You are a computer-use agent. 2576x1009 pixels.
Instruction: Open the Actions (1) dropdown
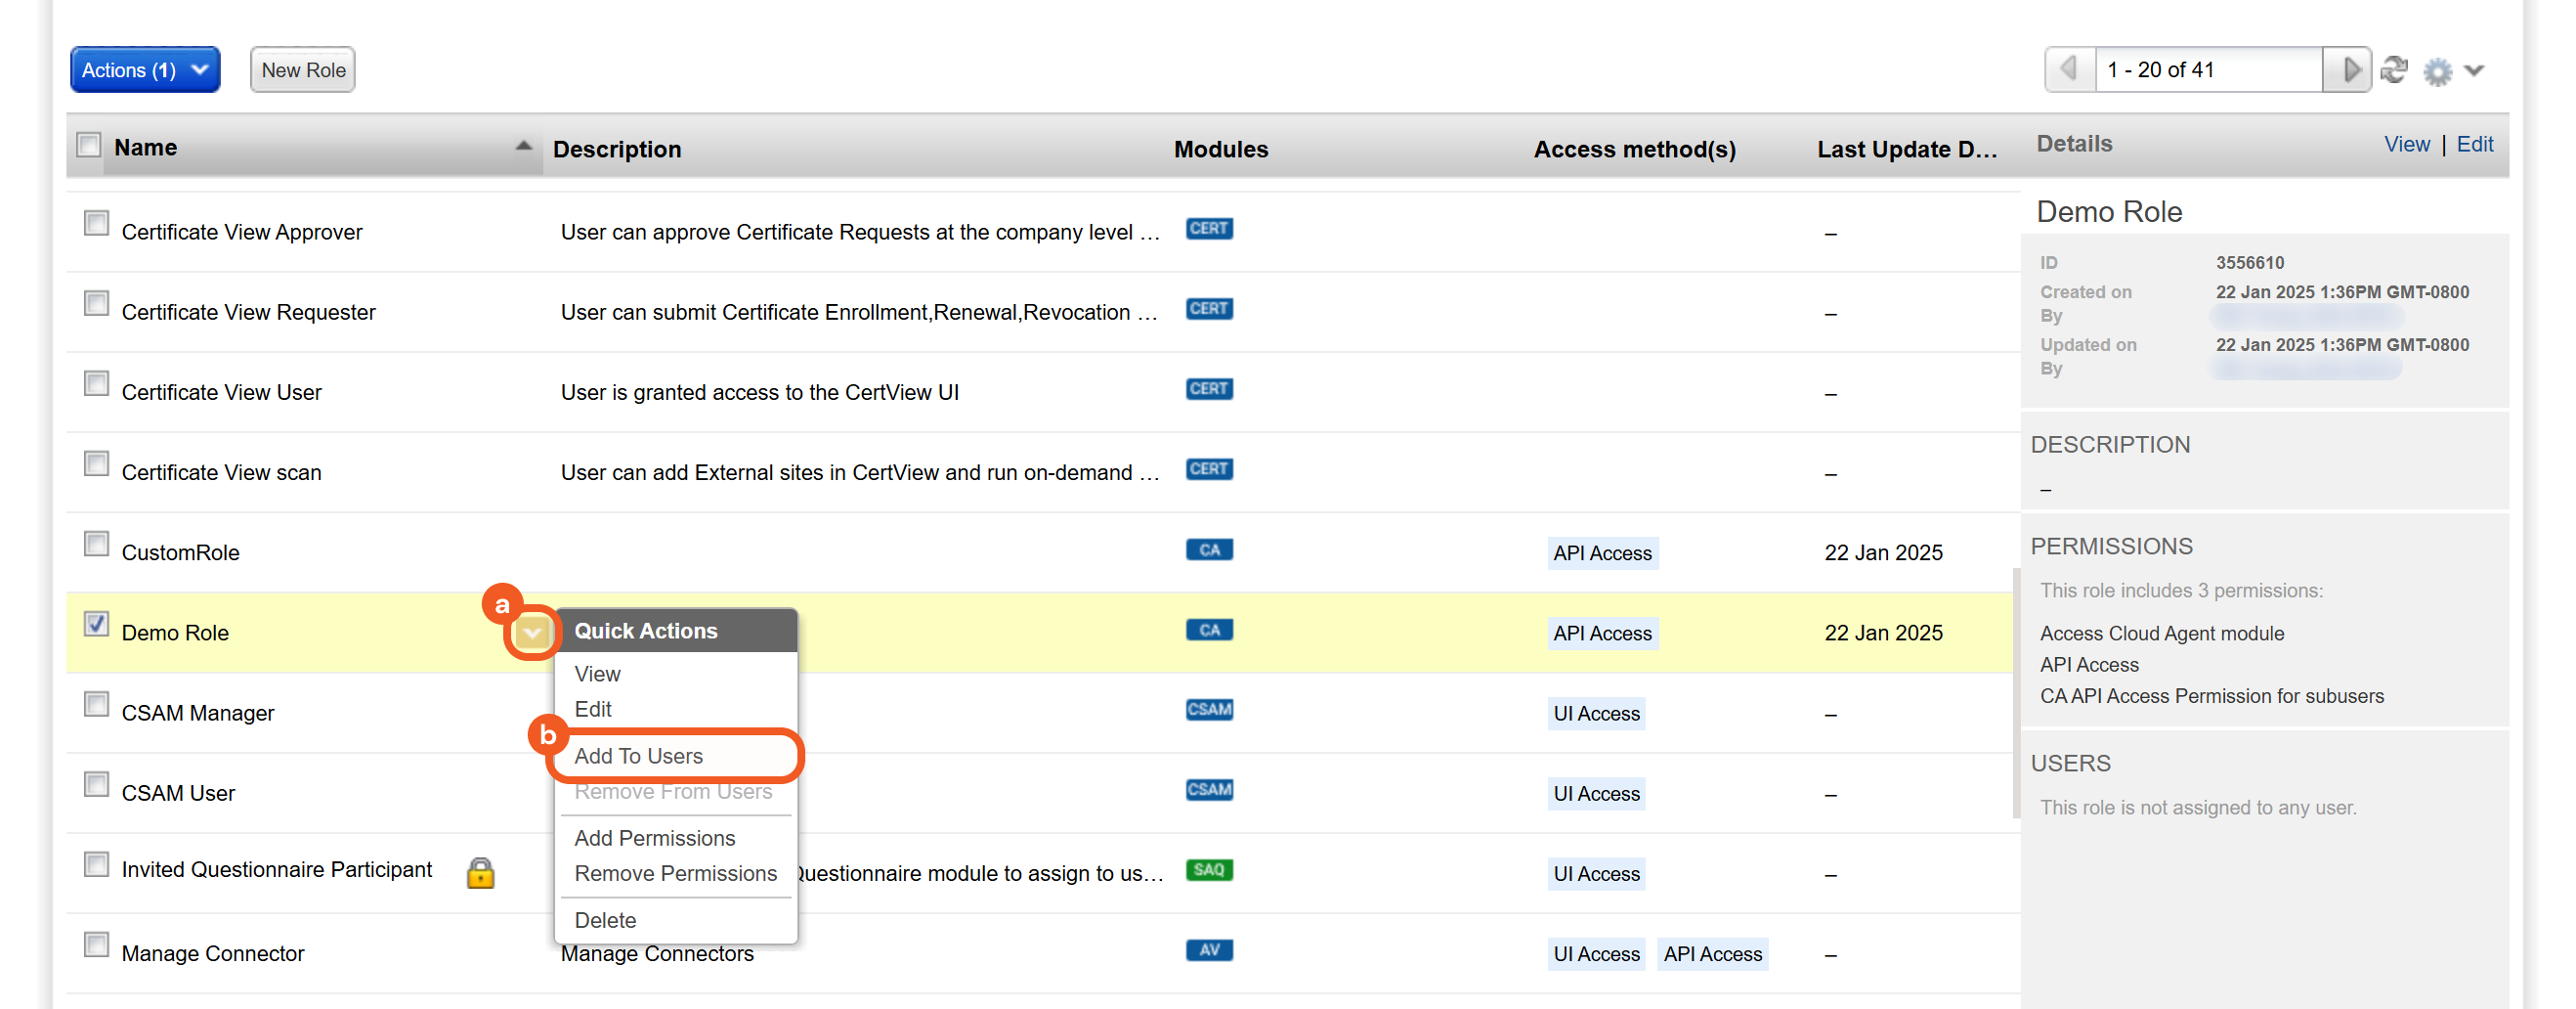click(x=145, y=70)
